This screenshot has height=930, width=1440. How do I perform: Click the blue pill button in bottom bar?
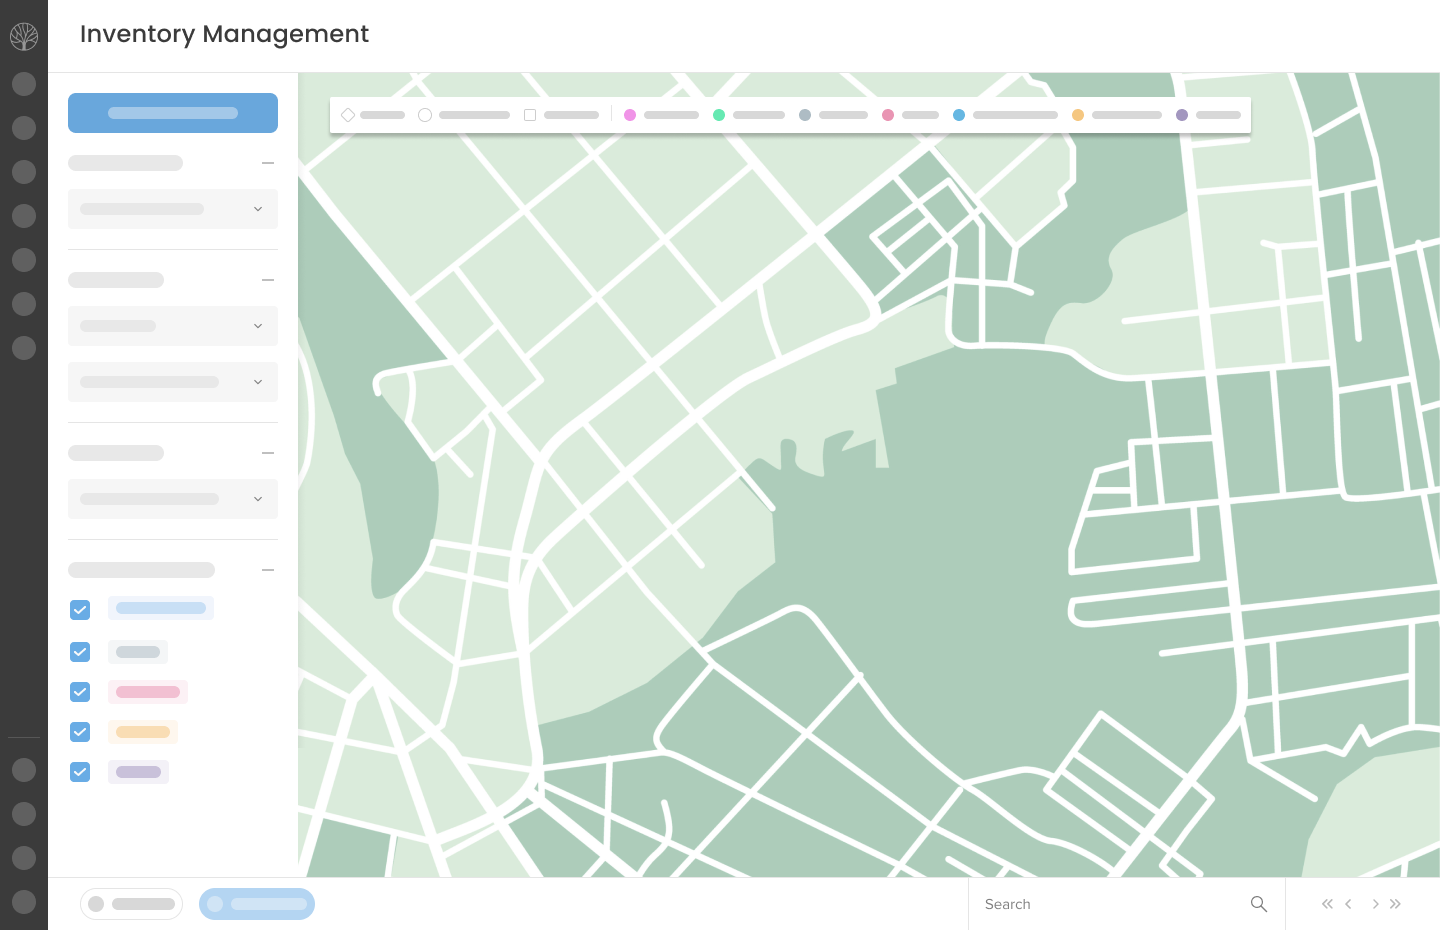[x=257, y=904]
